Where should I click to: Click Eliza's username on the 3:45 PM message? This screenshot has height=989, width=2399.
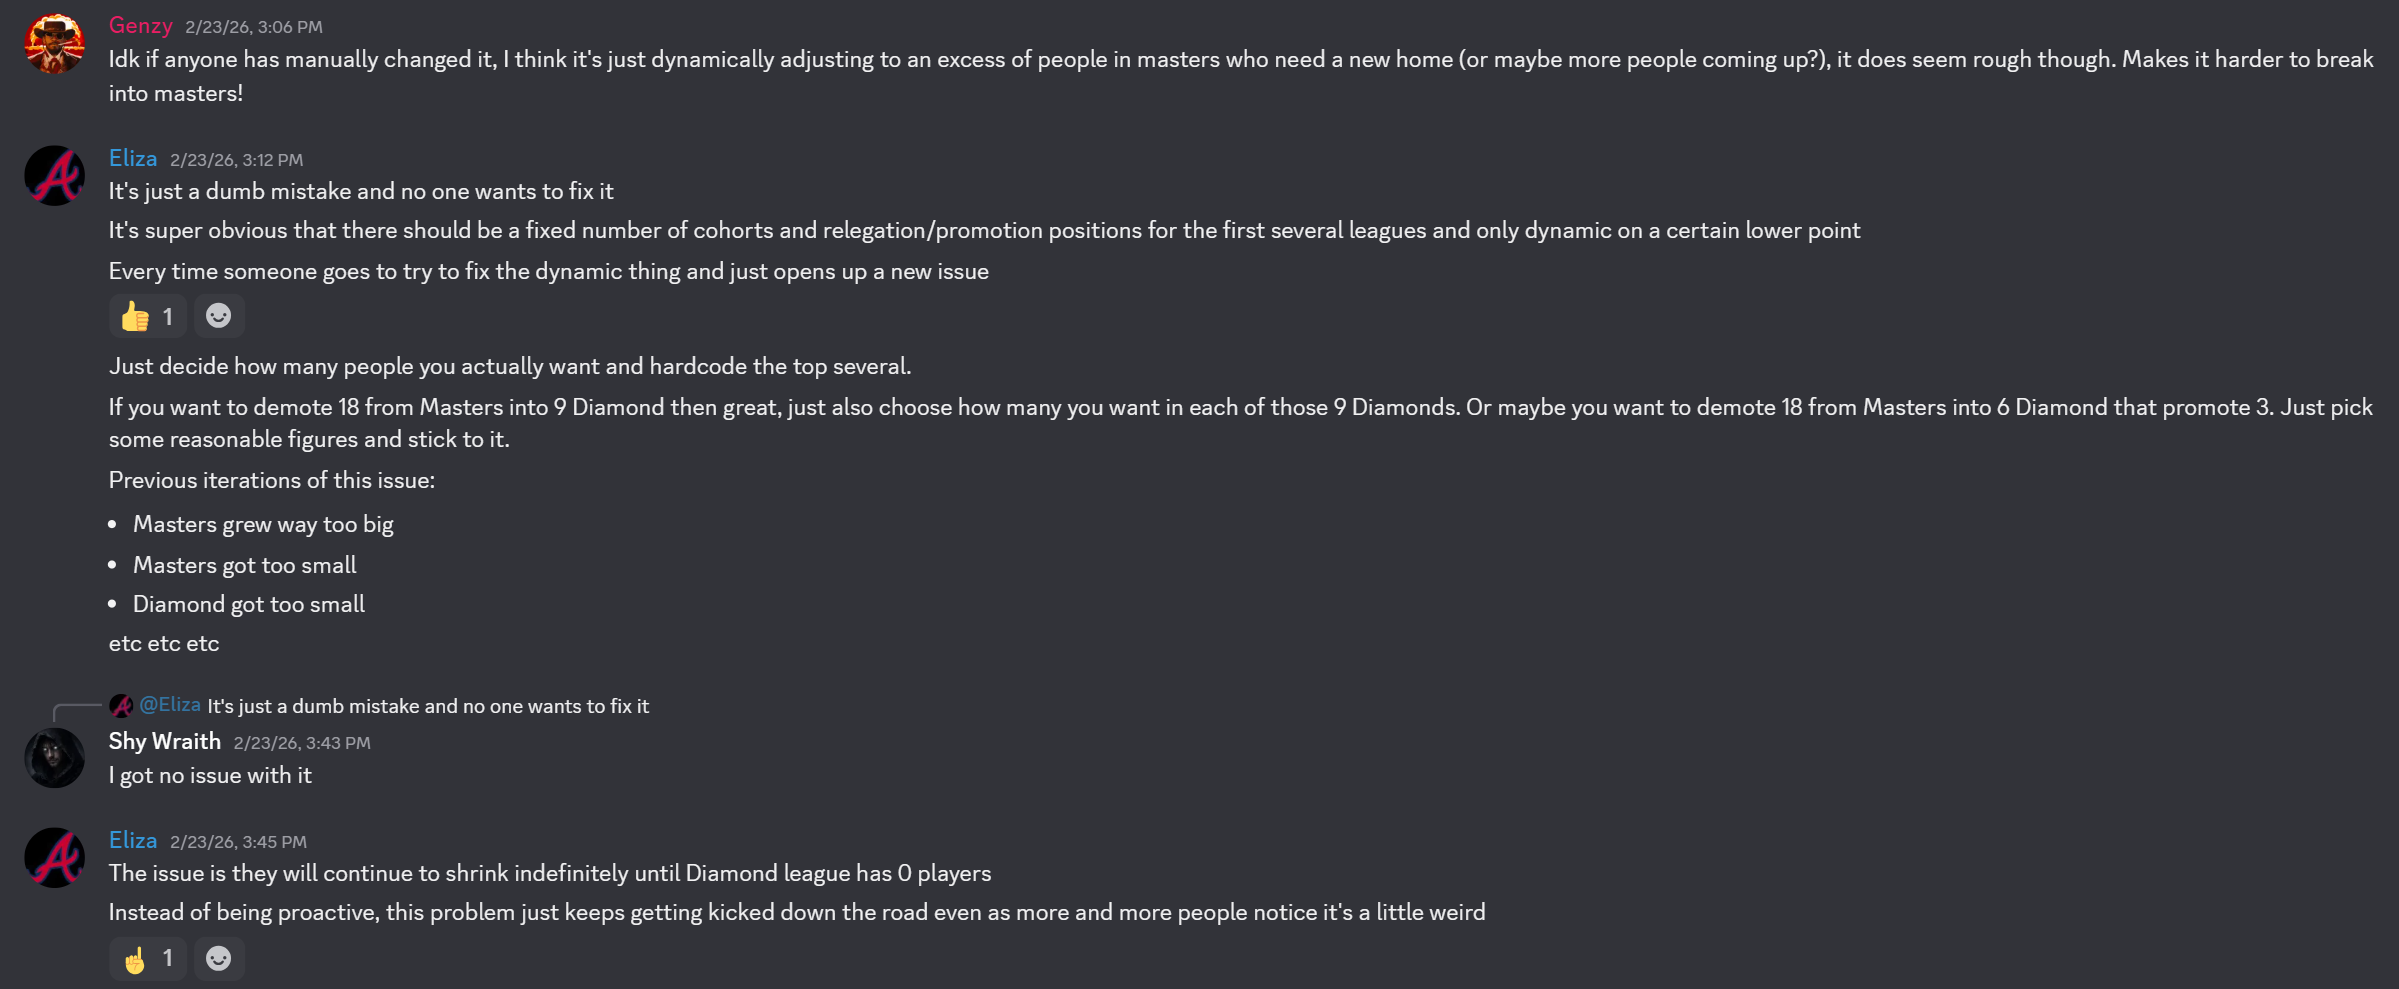[x=133, y=841]
